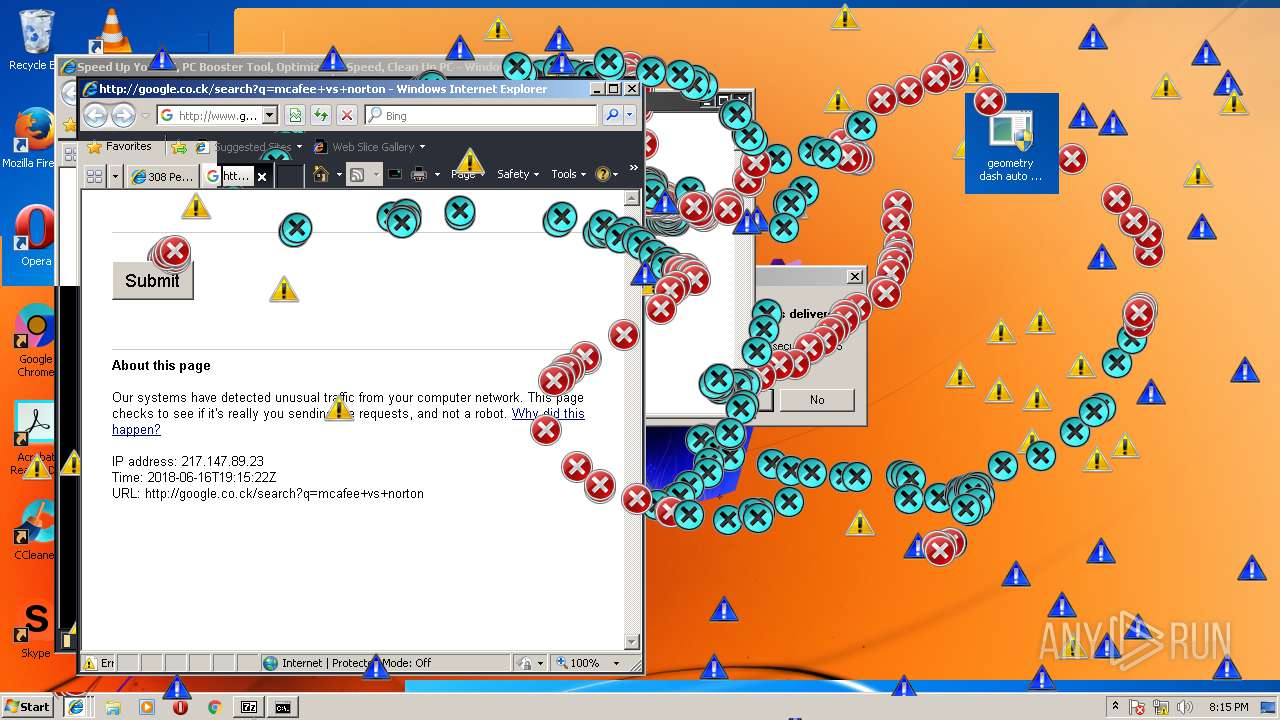Expand zoom level dropdown arrow
Viewport: 1280px width, 720px height.
616,663
